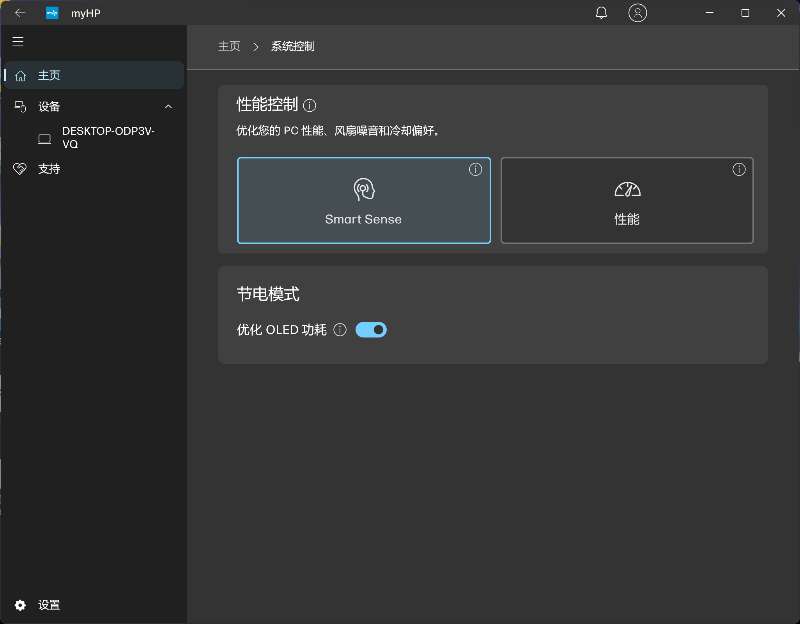Open the user account profile icon
Viewport: 800px width, 624px height.
(x=637, y=13)
